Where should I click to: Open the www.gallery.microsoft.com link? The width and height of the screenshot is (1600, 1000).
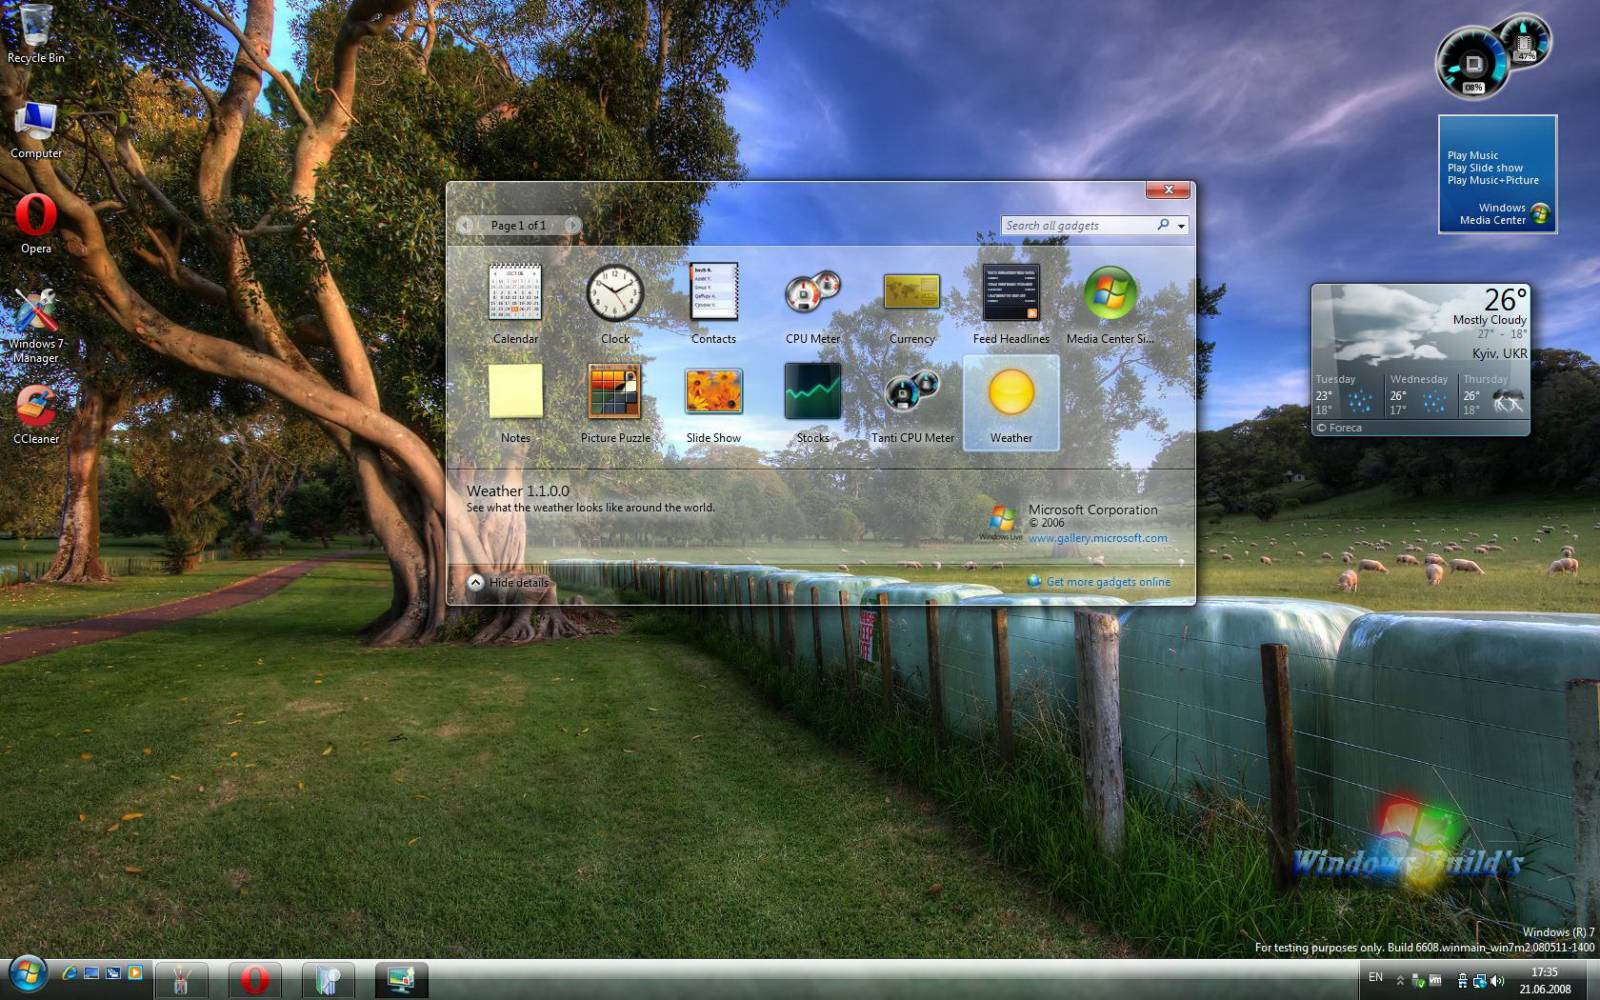[1098, 538]
